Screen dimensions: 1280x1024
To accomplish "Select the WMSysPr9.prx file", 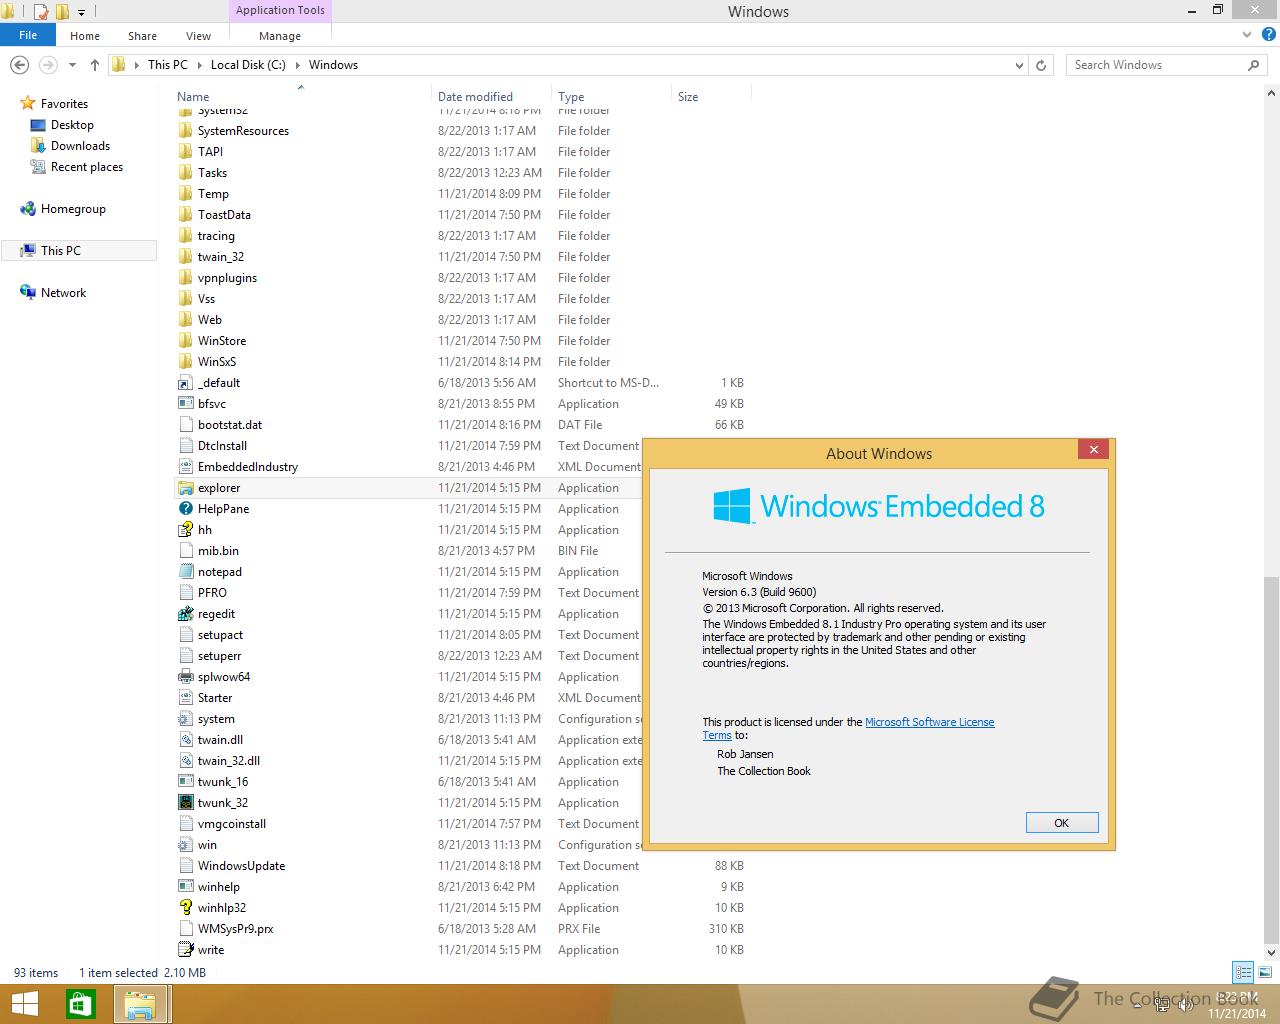I will pyautogui.click(x=235, y=929).
